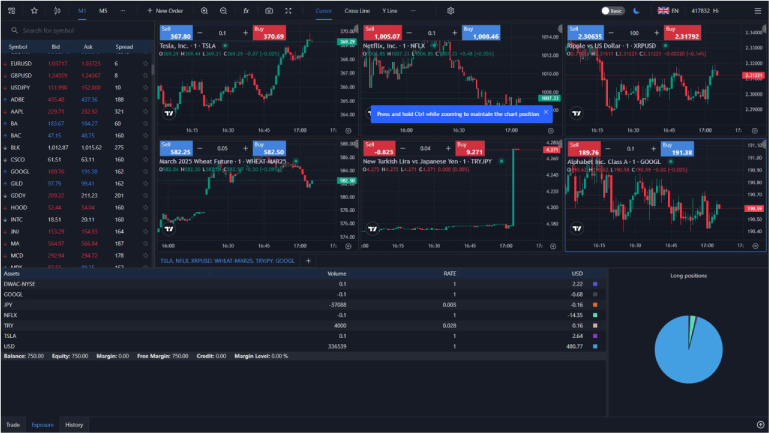Expand the USDJPY symbol row arrow
The height and width of the screenshot is (433, 769).
(5, 88)
